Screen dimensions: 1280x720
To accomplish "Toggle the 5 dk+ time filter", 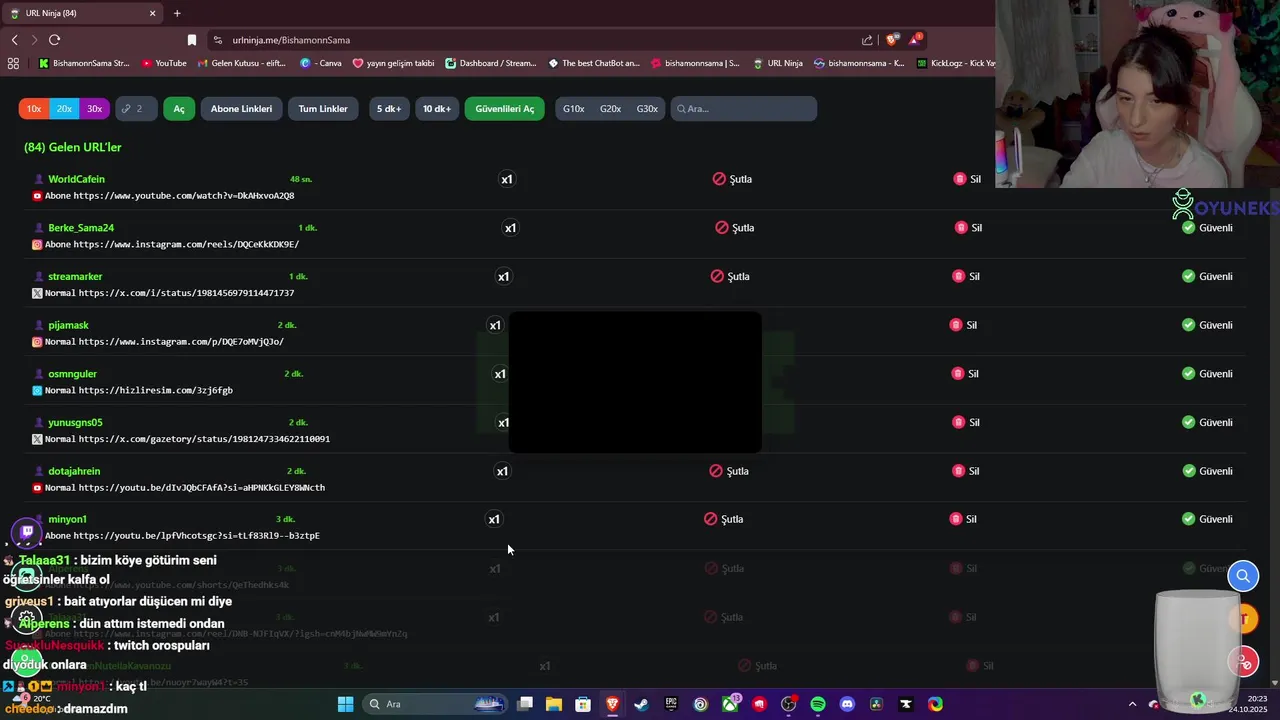I will pos(389,109).
